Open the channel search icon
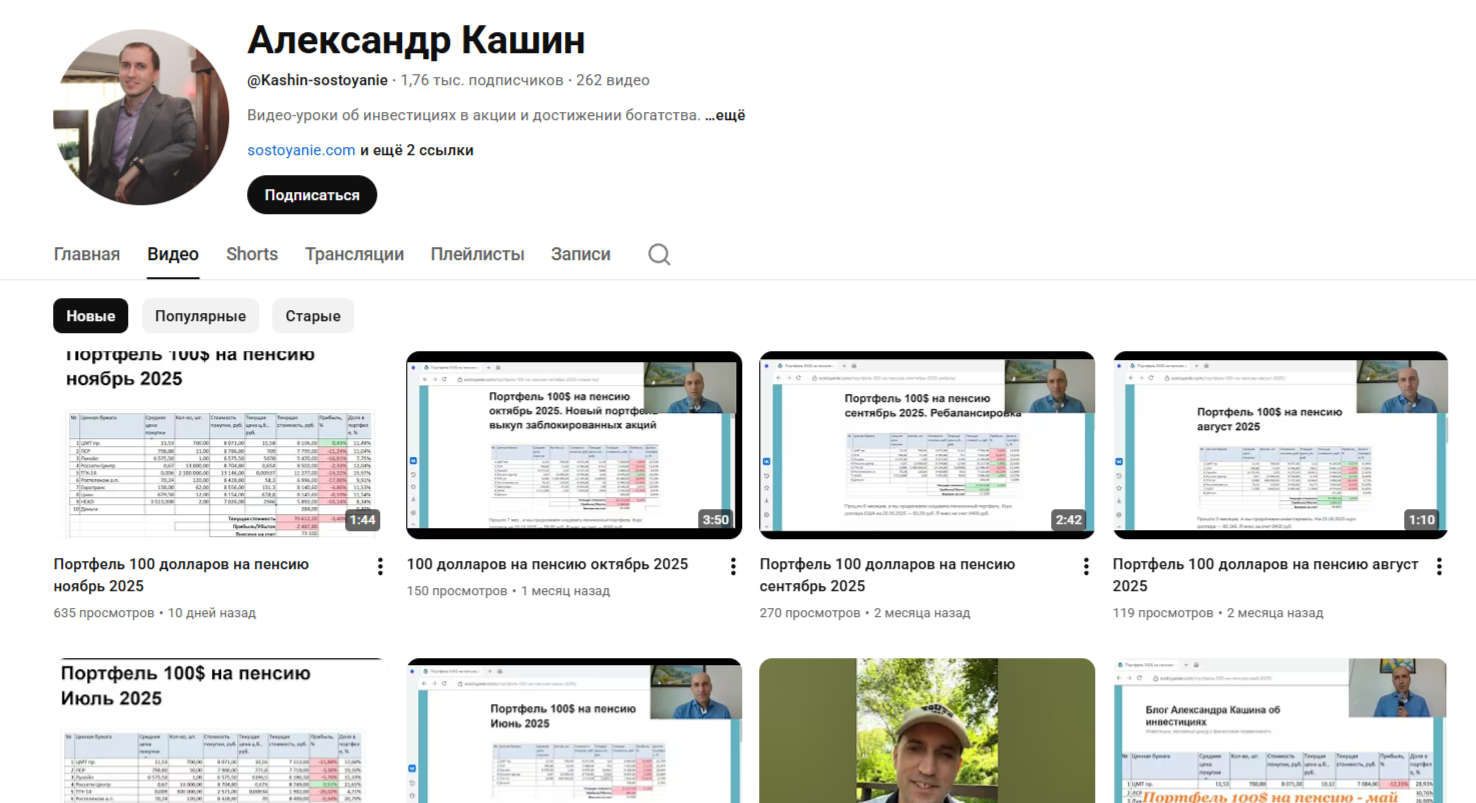 658,254
